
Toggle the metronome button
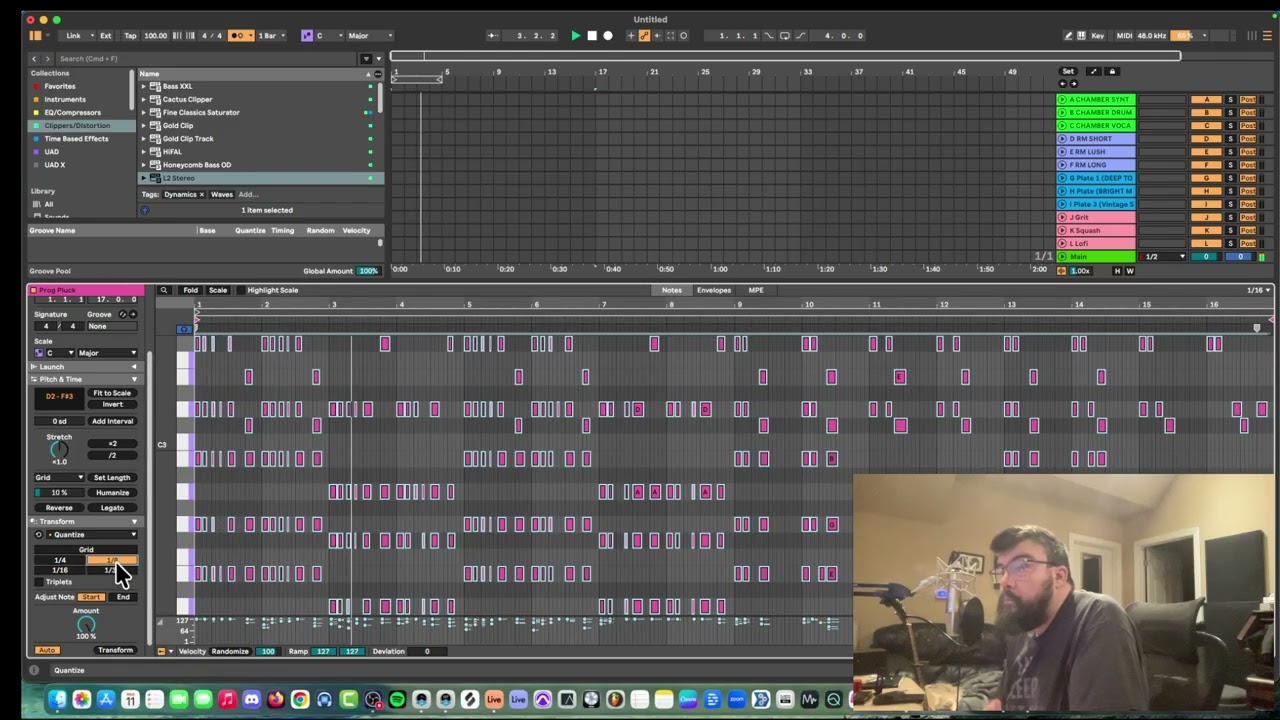point(241,36)
